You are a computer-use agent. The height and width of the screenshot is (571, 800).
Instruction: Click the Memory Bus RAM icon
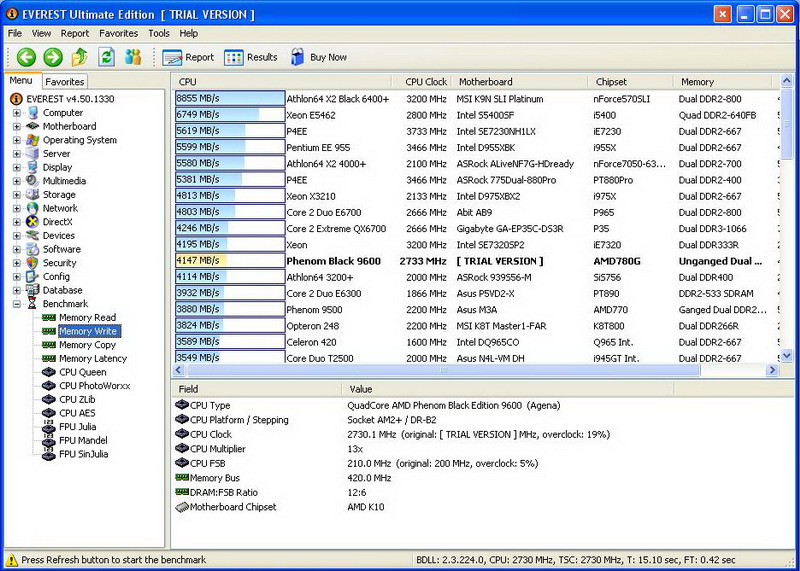[182, 478]
